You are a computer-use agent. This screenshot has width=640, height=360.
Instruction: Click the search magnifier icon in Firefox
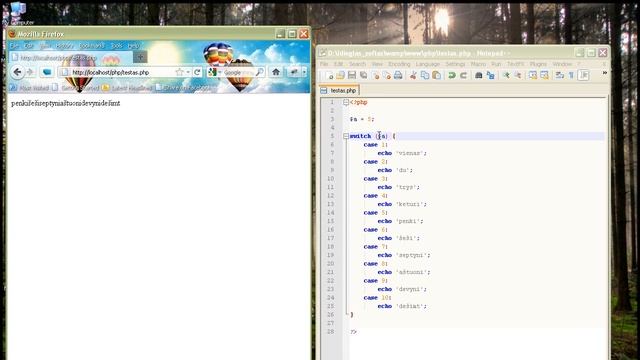[x=260, y=72]
